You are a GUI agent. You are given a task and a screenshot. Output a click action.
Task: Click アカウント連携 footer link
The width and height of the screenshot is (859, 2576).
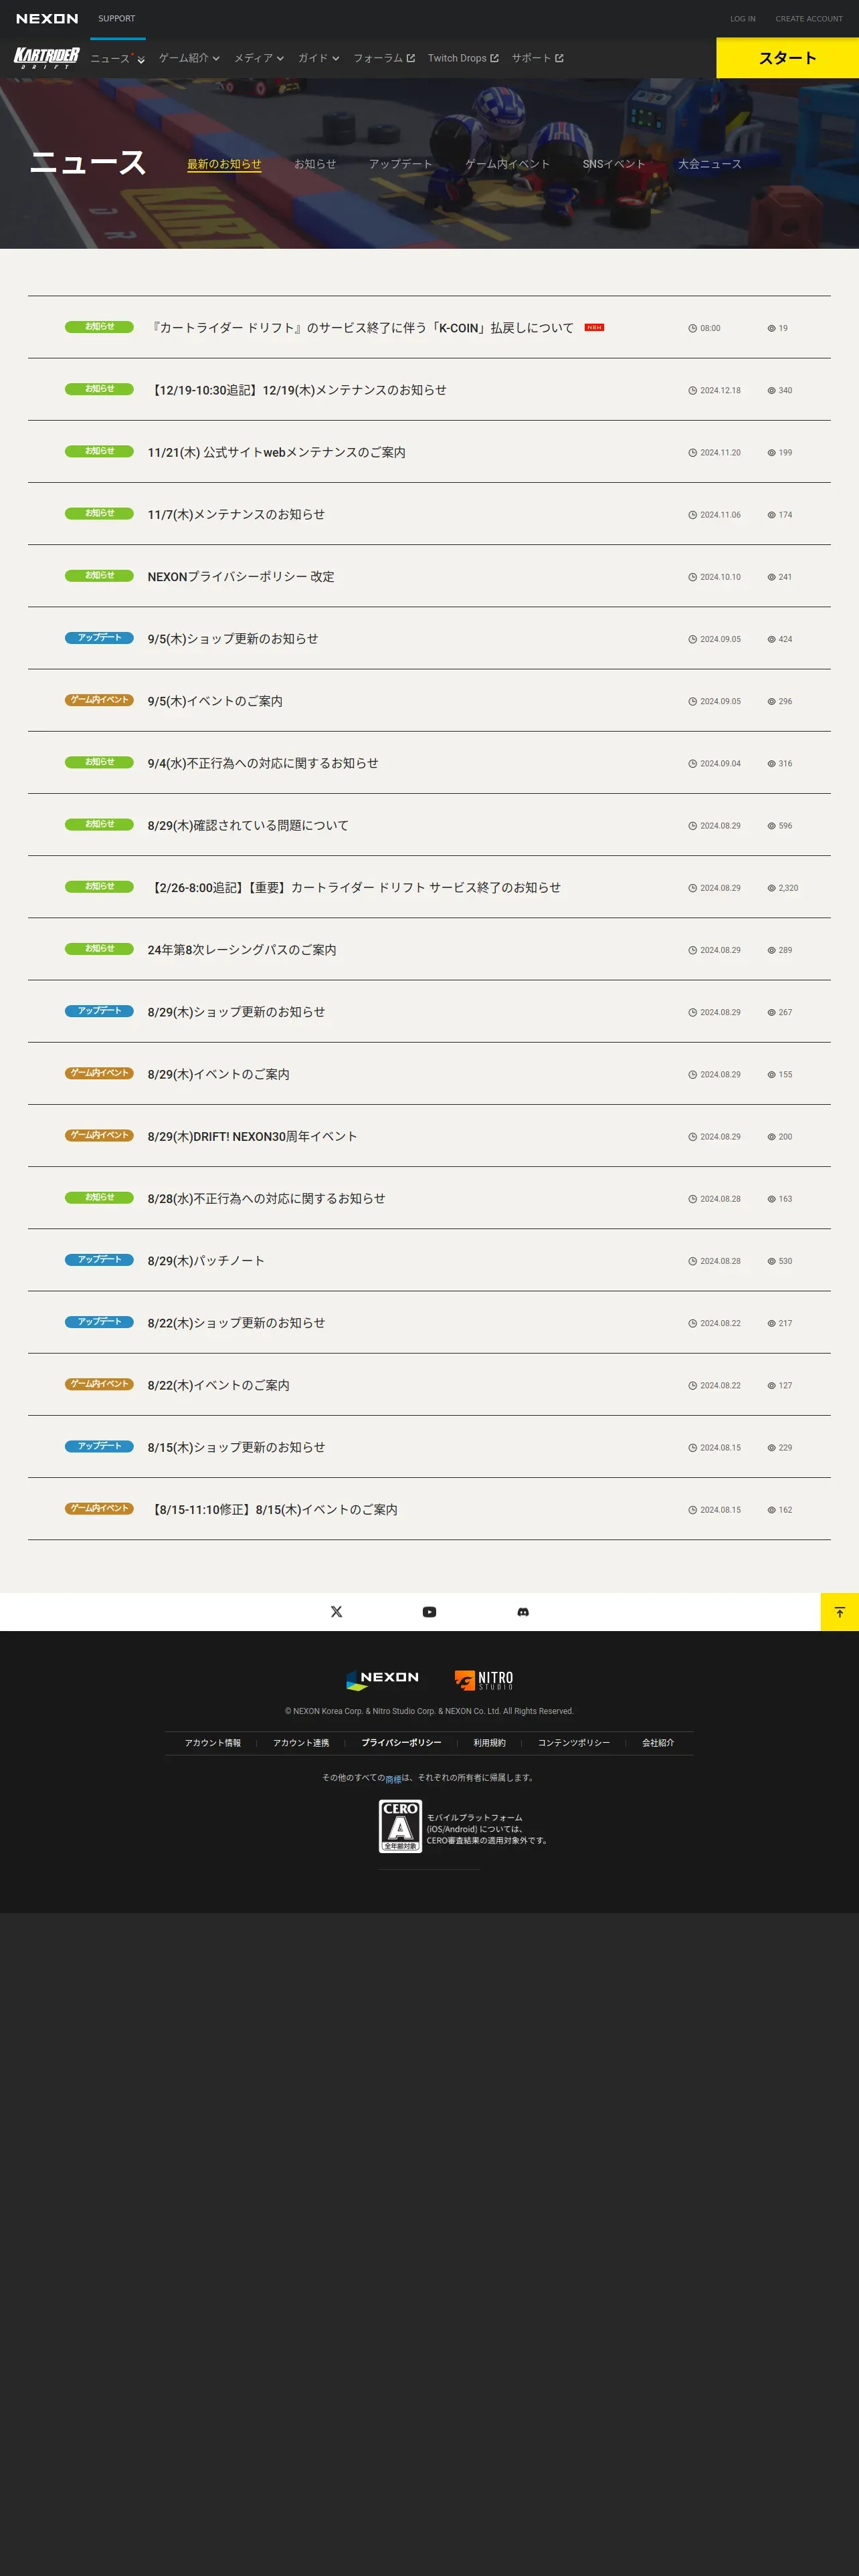(301, 1743)
